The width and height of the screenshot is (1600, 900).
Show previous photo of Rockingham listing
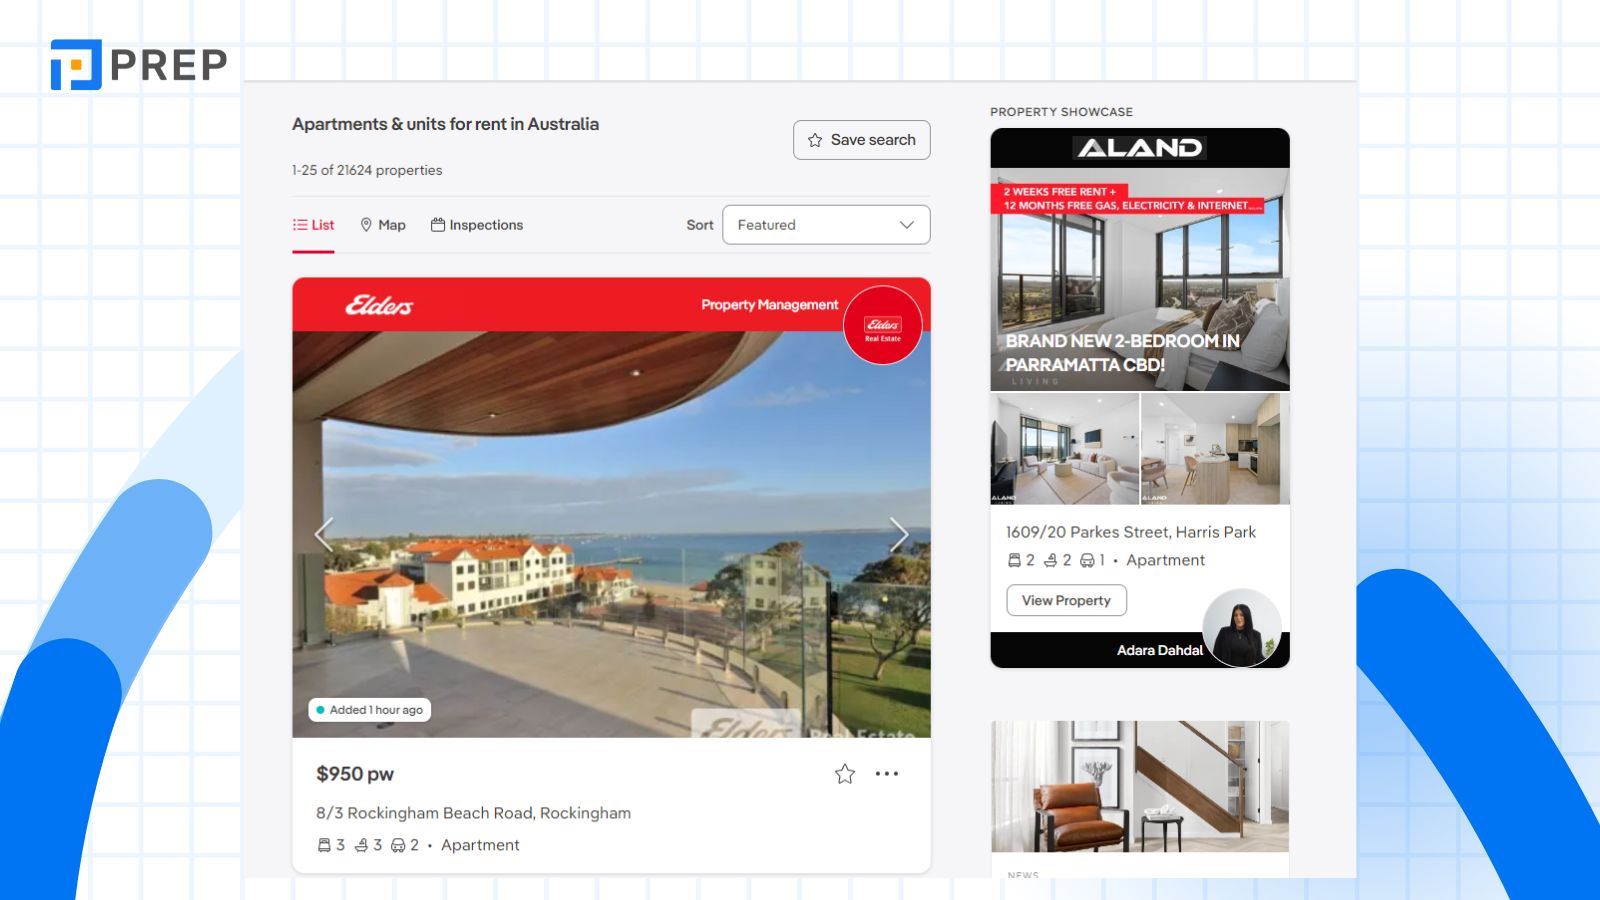pyautogui.click(x=323, y=534)
